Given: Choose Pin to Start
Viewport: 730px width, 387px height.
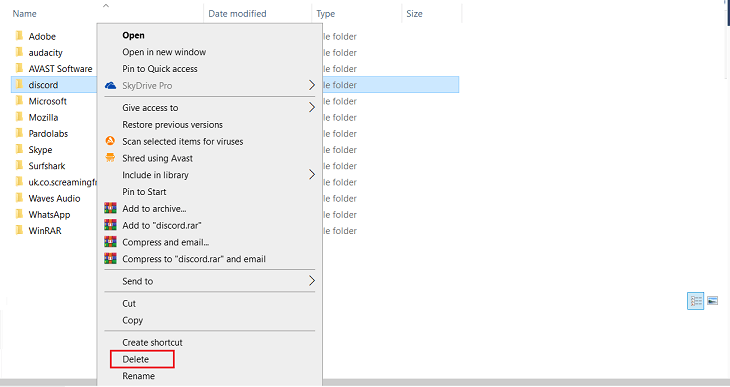Looking at the screenshot, I should [144, 192].
